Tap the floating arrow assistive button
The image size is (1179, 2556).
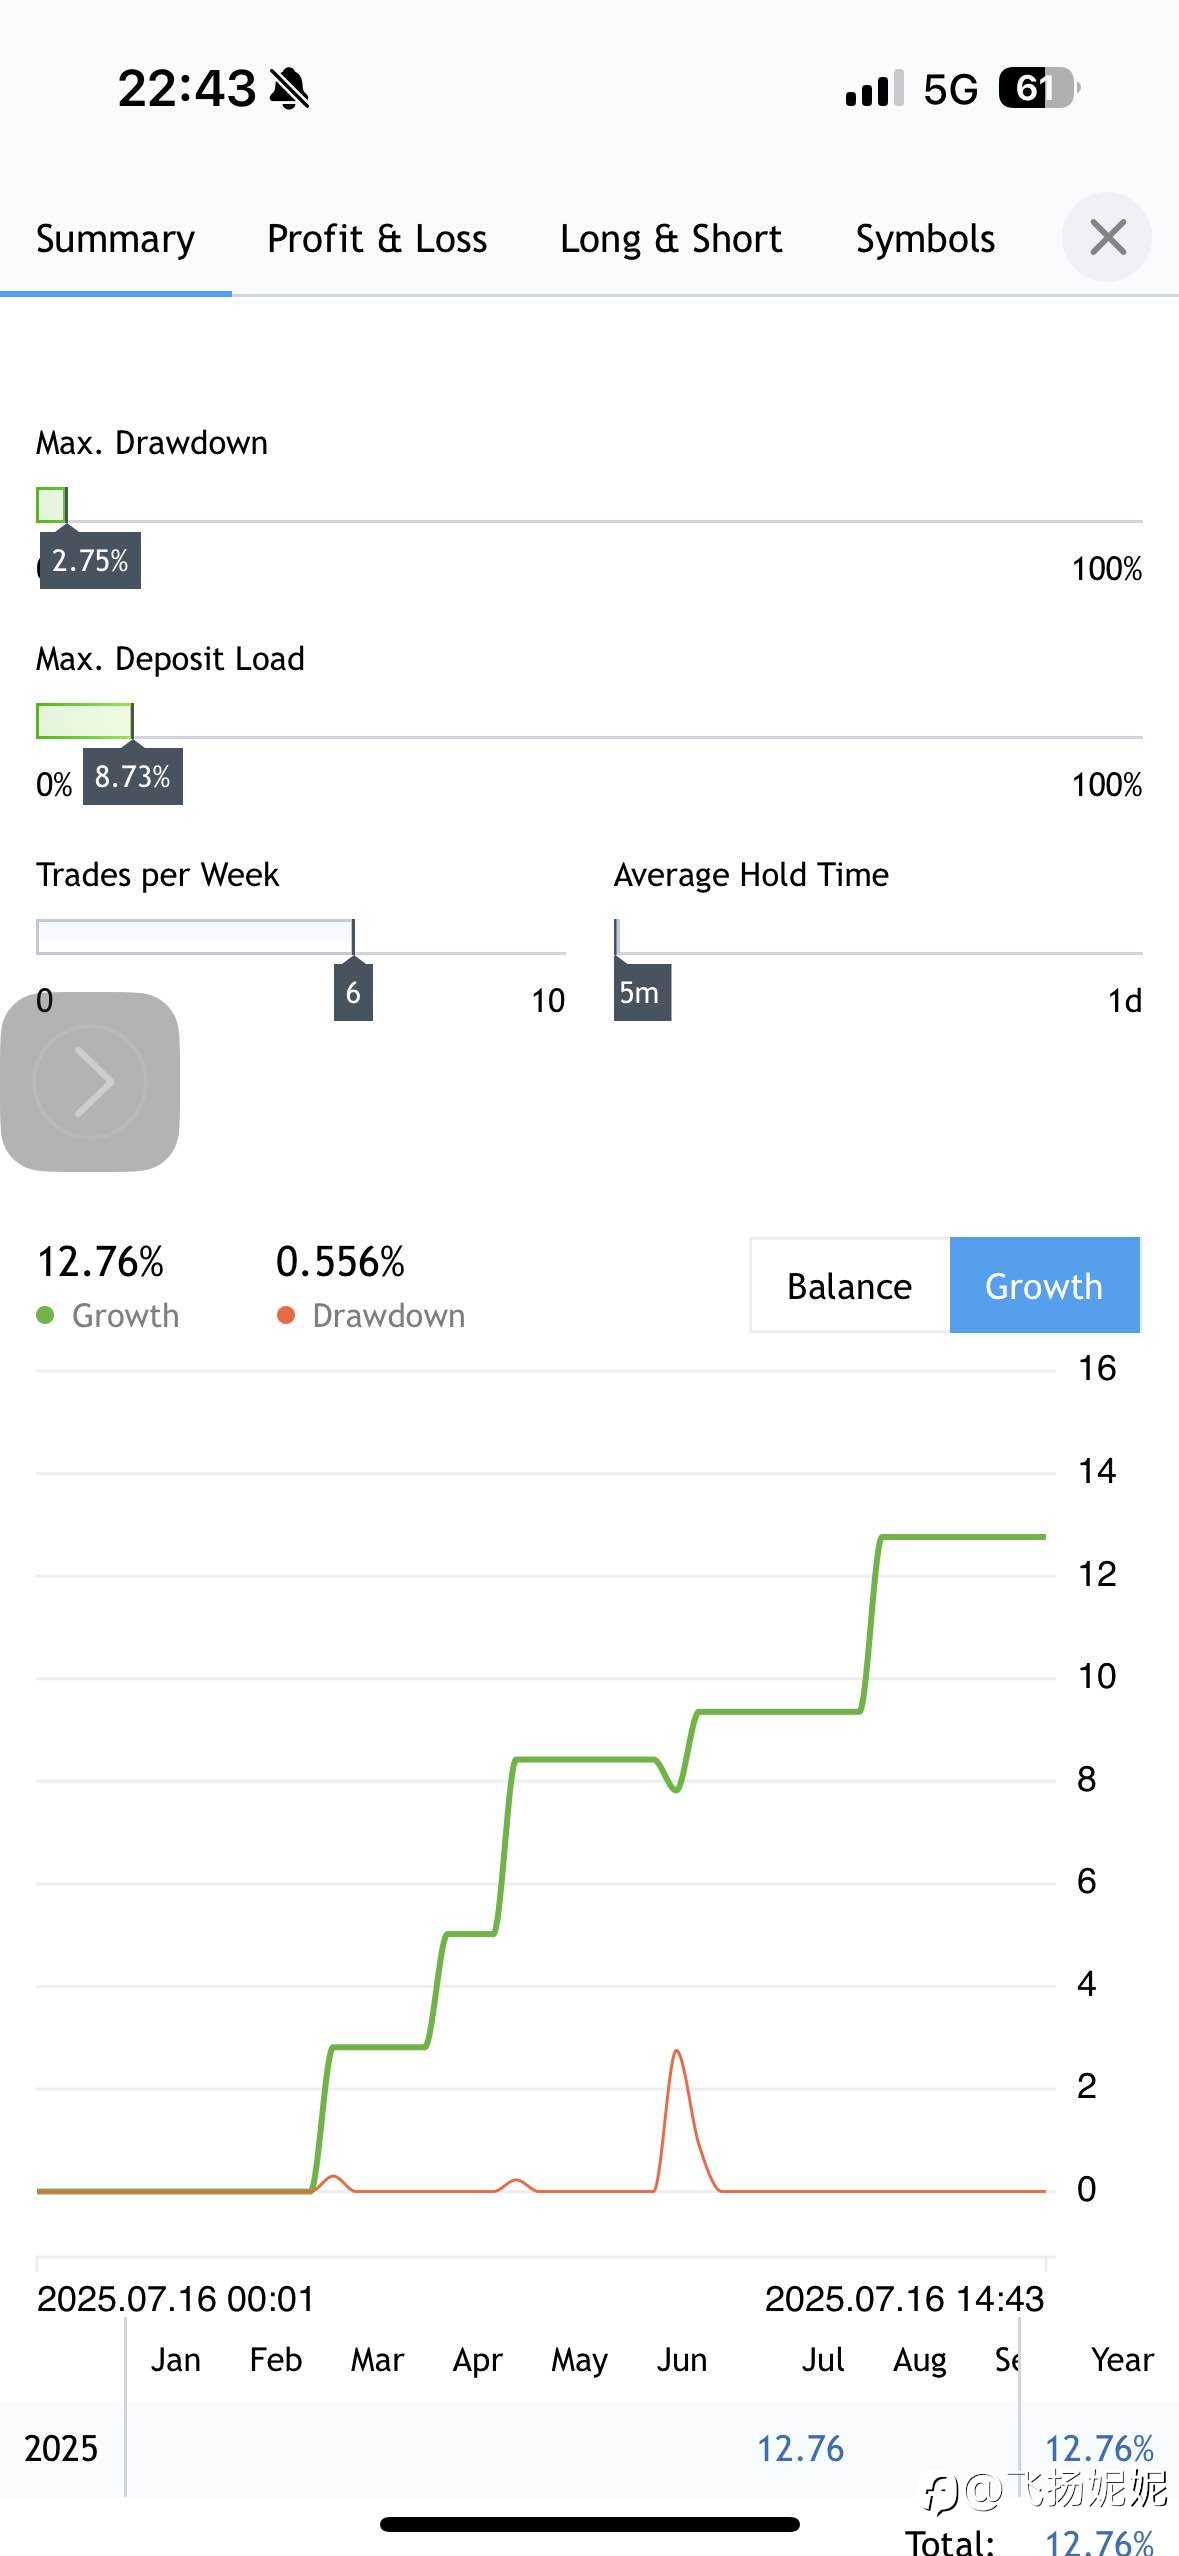90,1081
